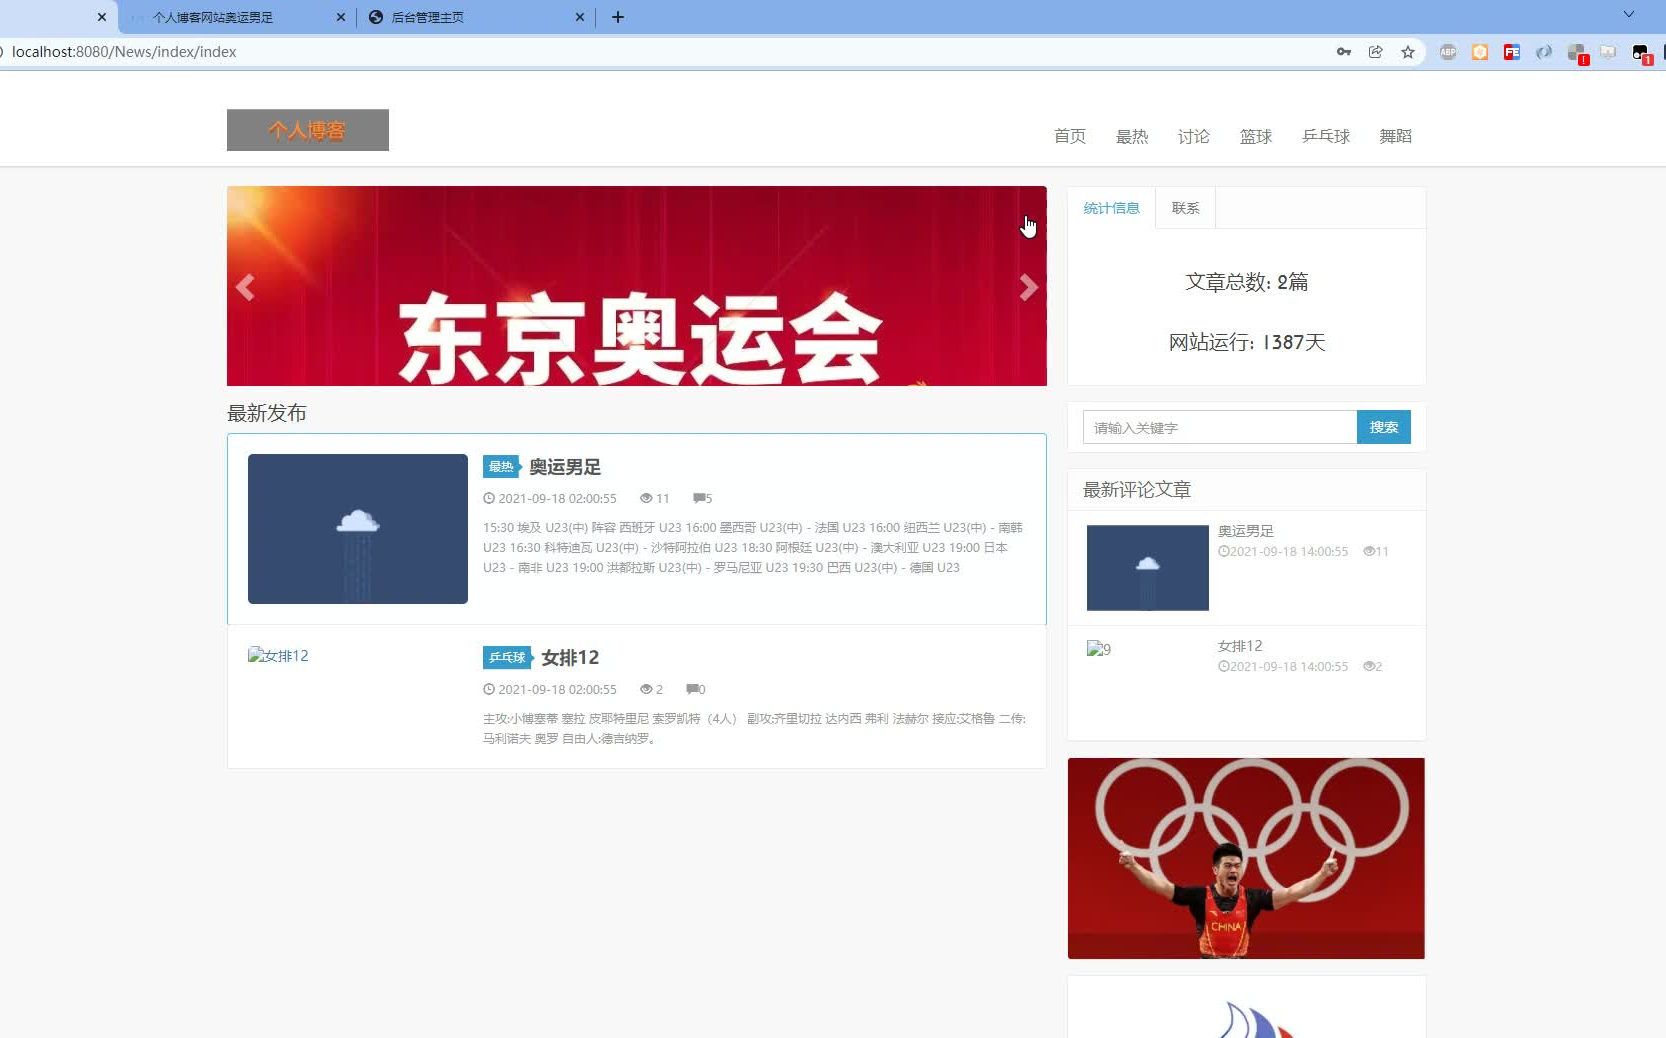Click the comment icon of 女排12
The image size is (1666, 1038).
(x=692, y=689)
